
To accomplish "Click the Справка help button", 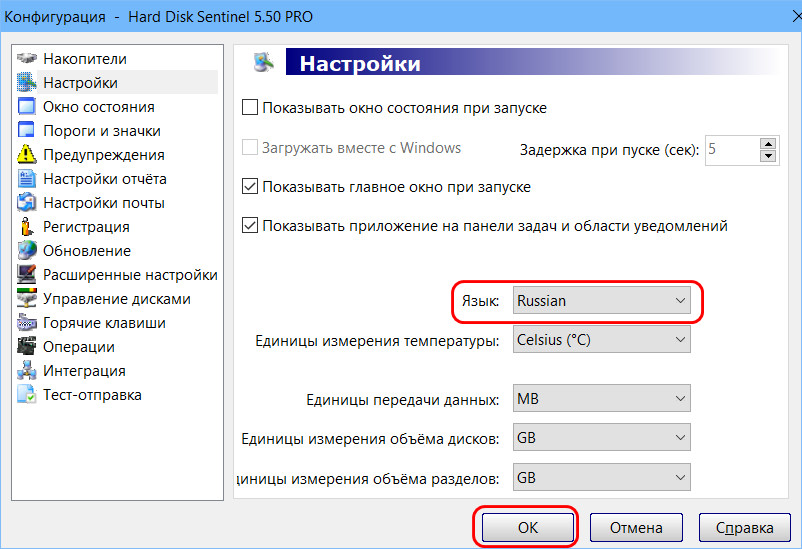I will tap(745, 528).
